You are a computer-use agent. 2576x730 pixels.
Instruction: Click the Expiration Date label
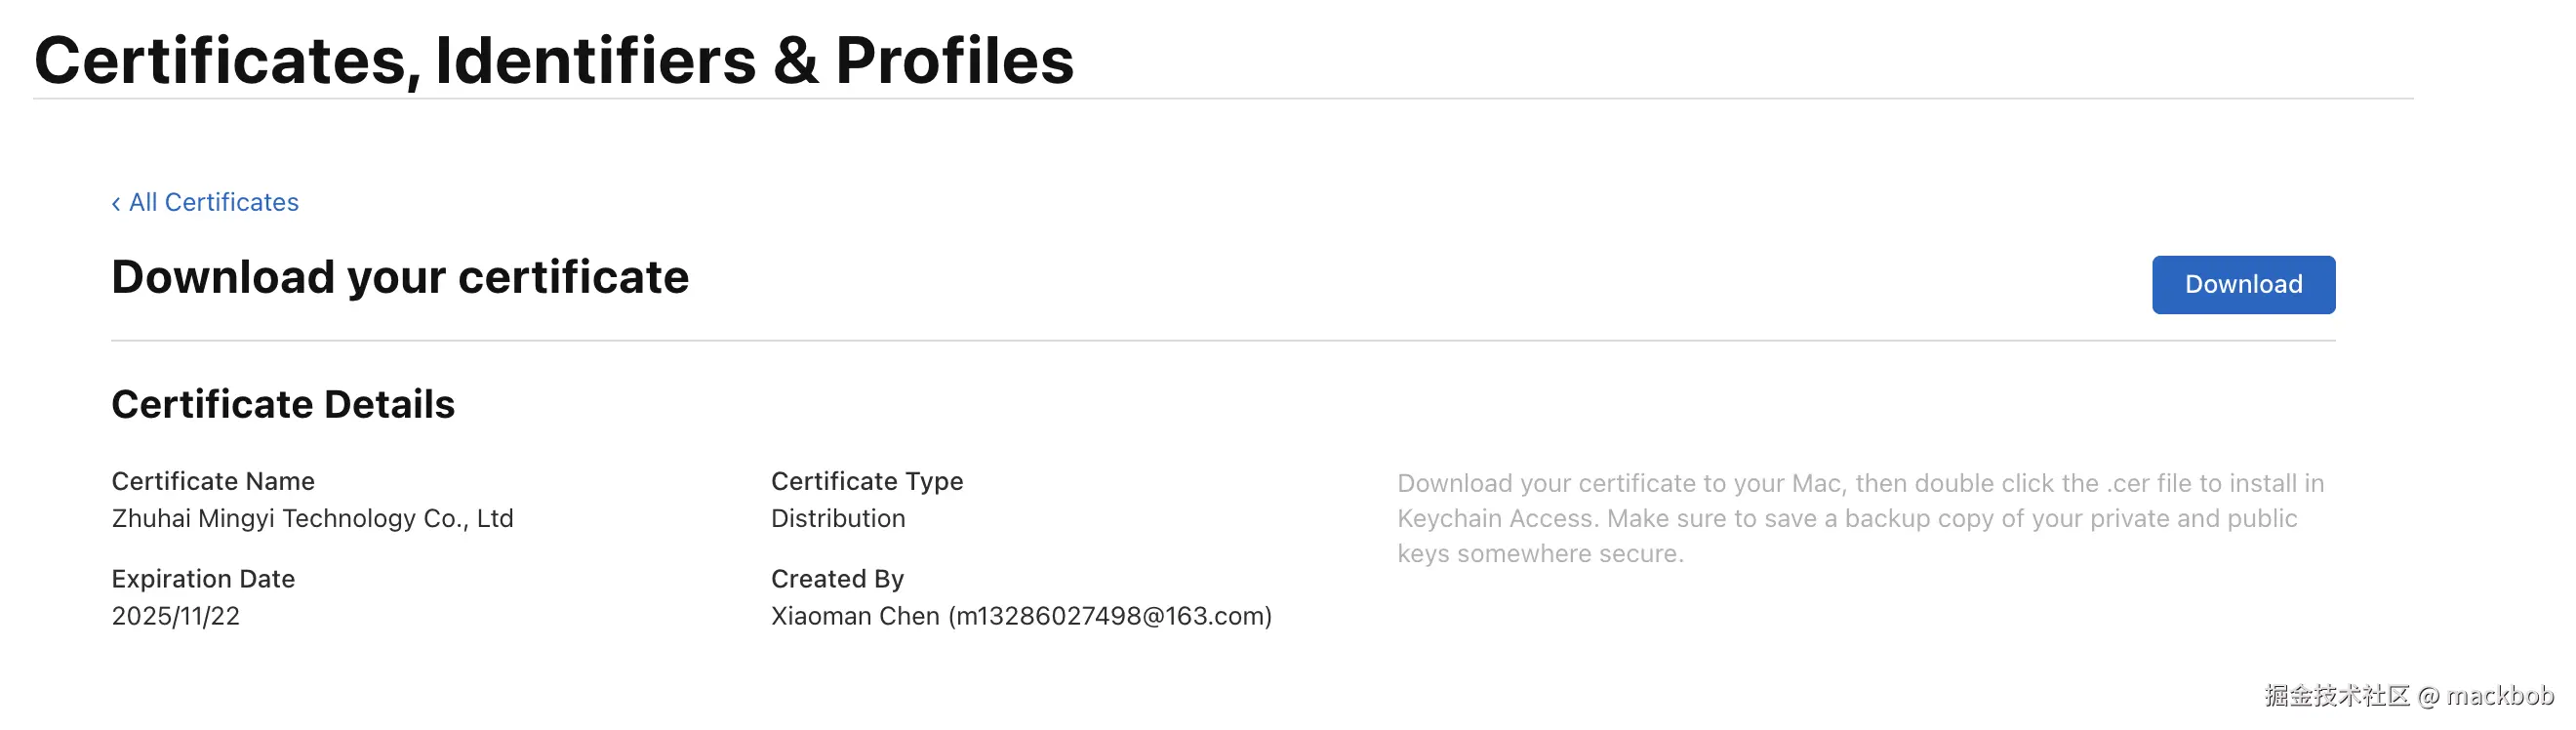tap(203, 580)
